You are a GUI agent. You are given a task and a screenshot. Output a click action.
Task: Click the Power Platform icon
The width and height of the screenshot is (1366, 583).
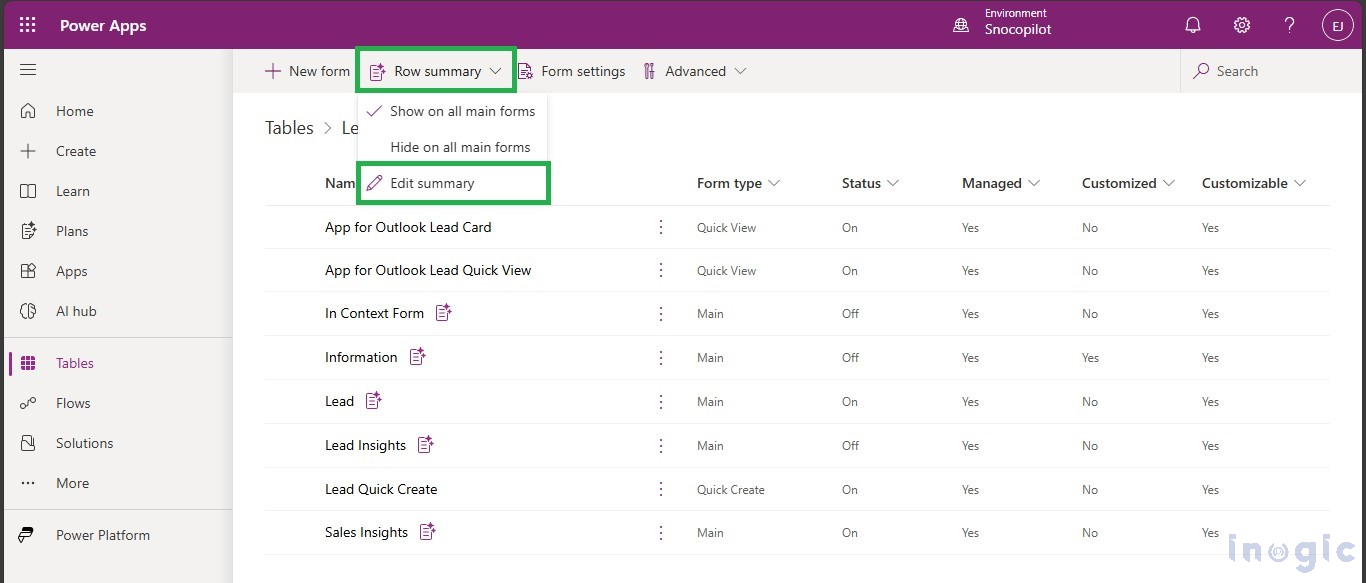28,535
